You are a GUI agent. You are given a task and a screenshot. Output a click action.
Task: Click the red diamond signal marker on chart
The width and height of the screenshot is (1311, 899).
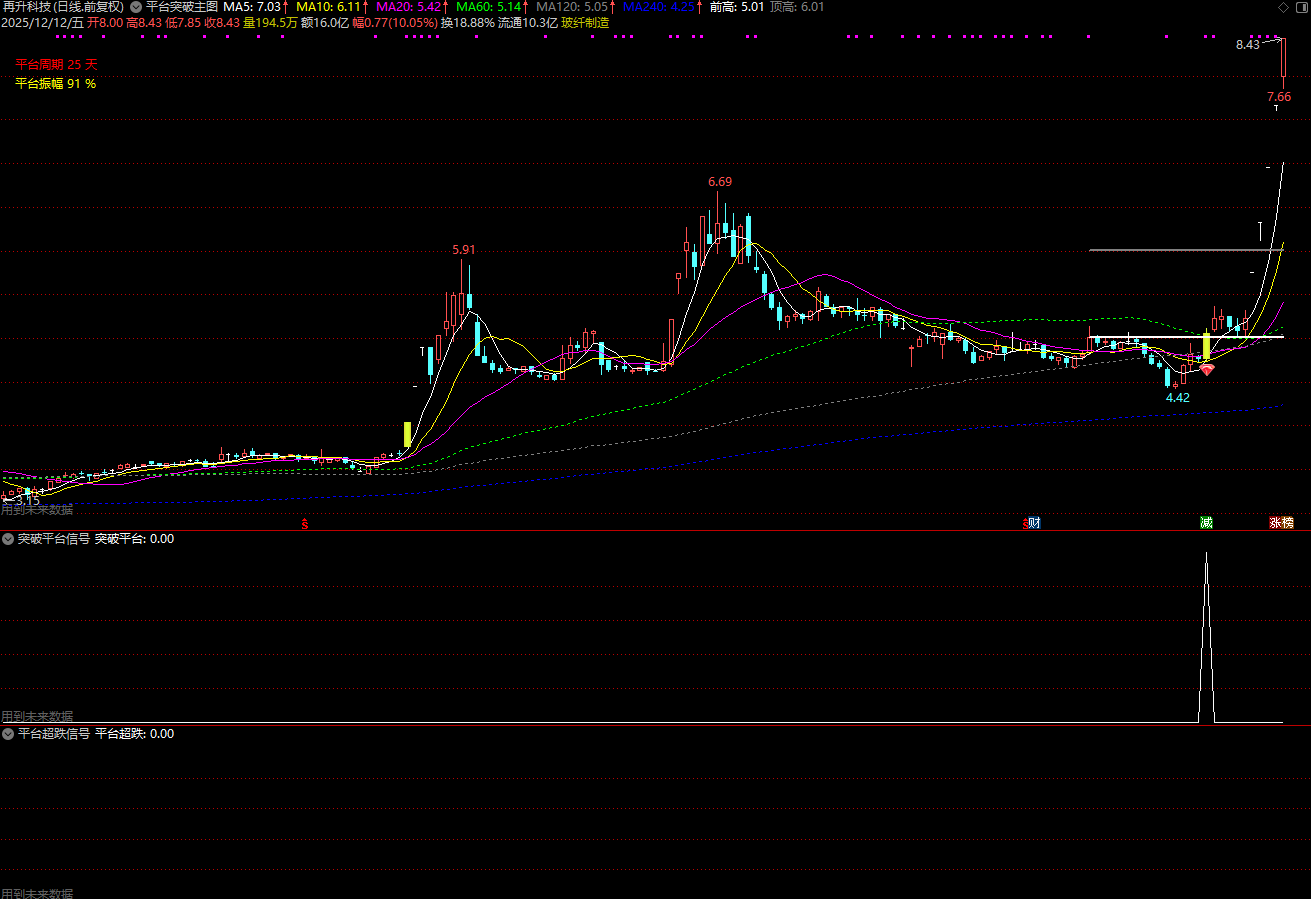point(1207,370)
